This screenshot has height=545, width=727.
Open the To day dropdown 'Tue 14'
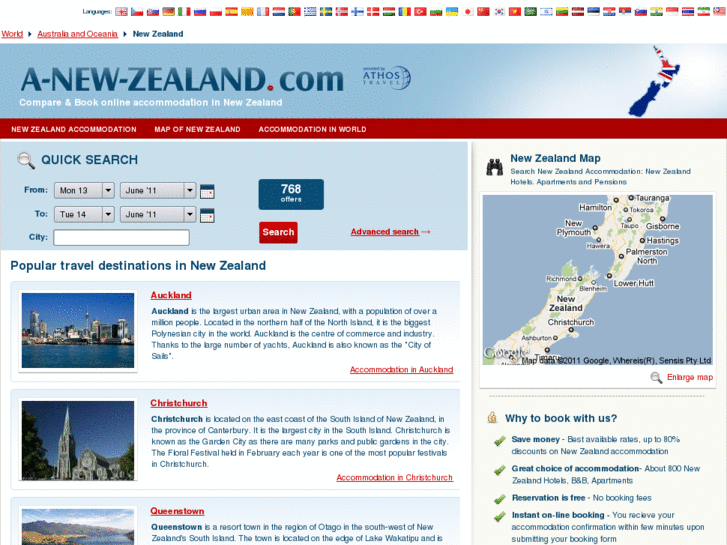(84, 214)
